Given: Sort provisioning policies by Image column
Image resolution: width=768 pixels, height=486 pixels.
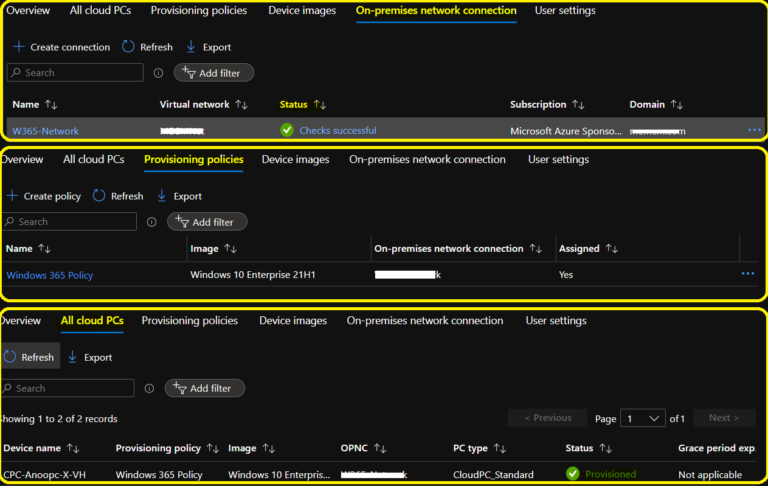Looking at the screenshot, I should 230,248.
